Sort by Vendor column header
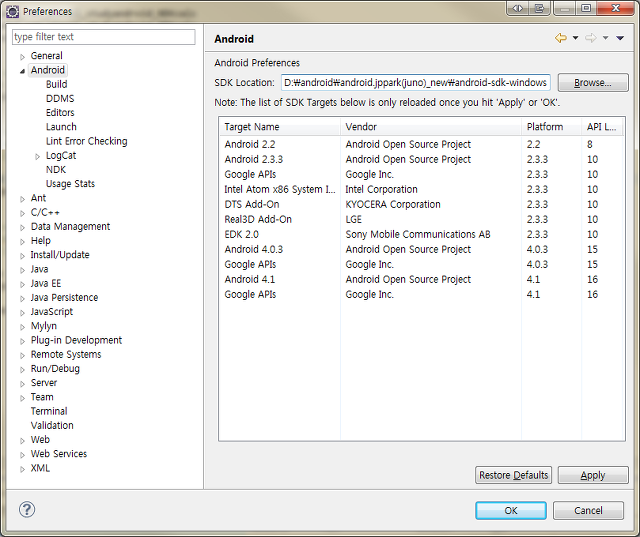Viewport: 640px width, 537px height. [431, 127]
